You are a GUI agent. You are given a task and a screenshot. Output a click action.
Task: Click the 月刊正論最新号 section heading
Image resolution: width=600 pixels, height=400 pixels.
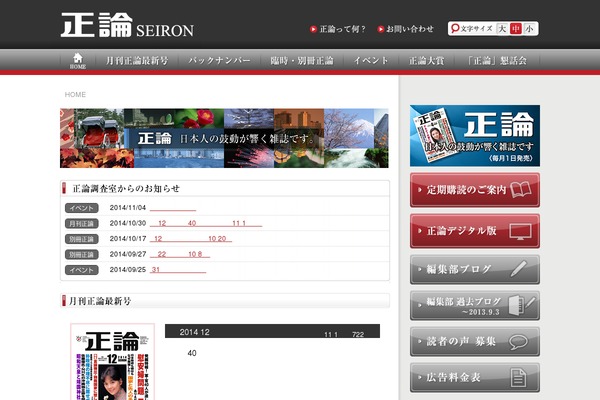tap(100, 301)
